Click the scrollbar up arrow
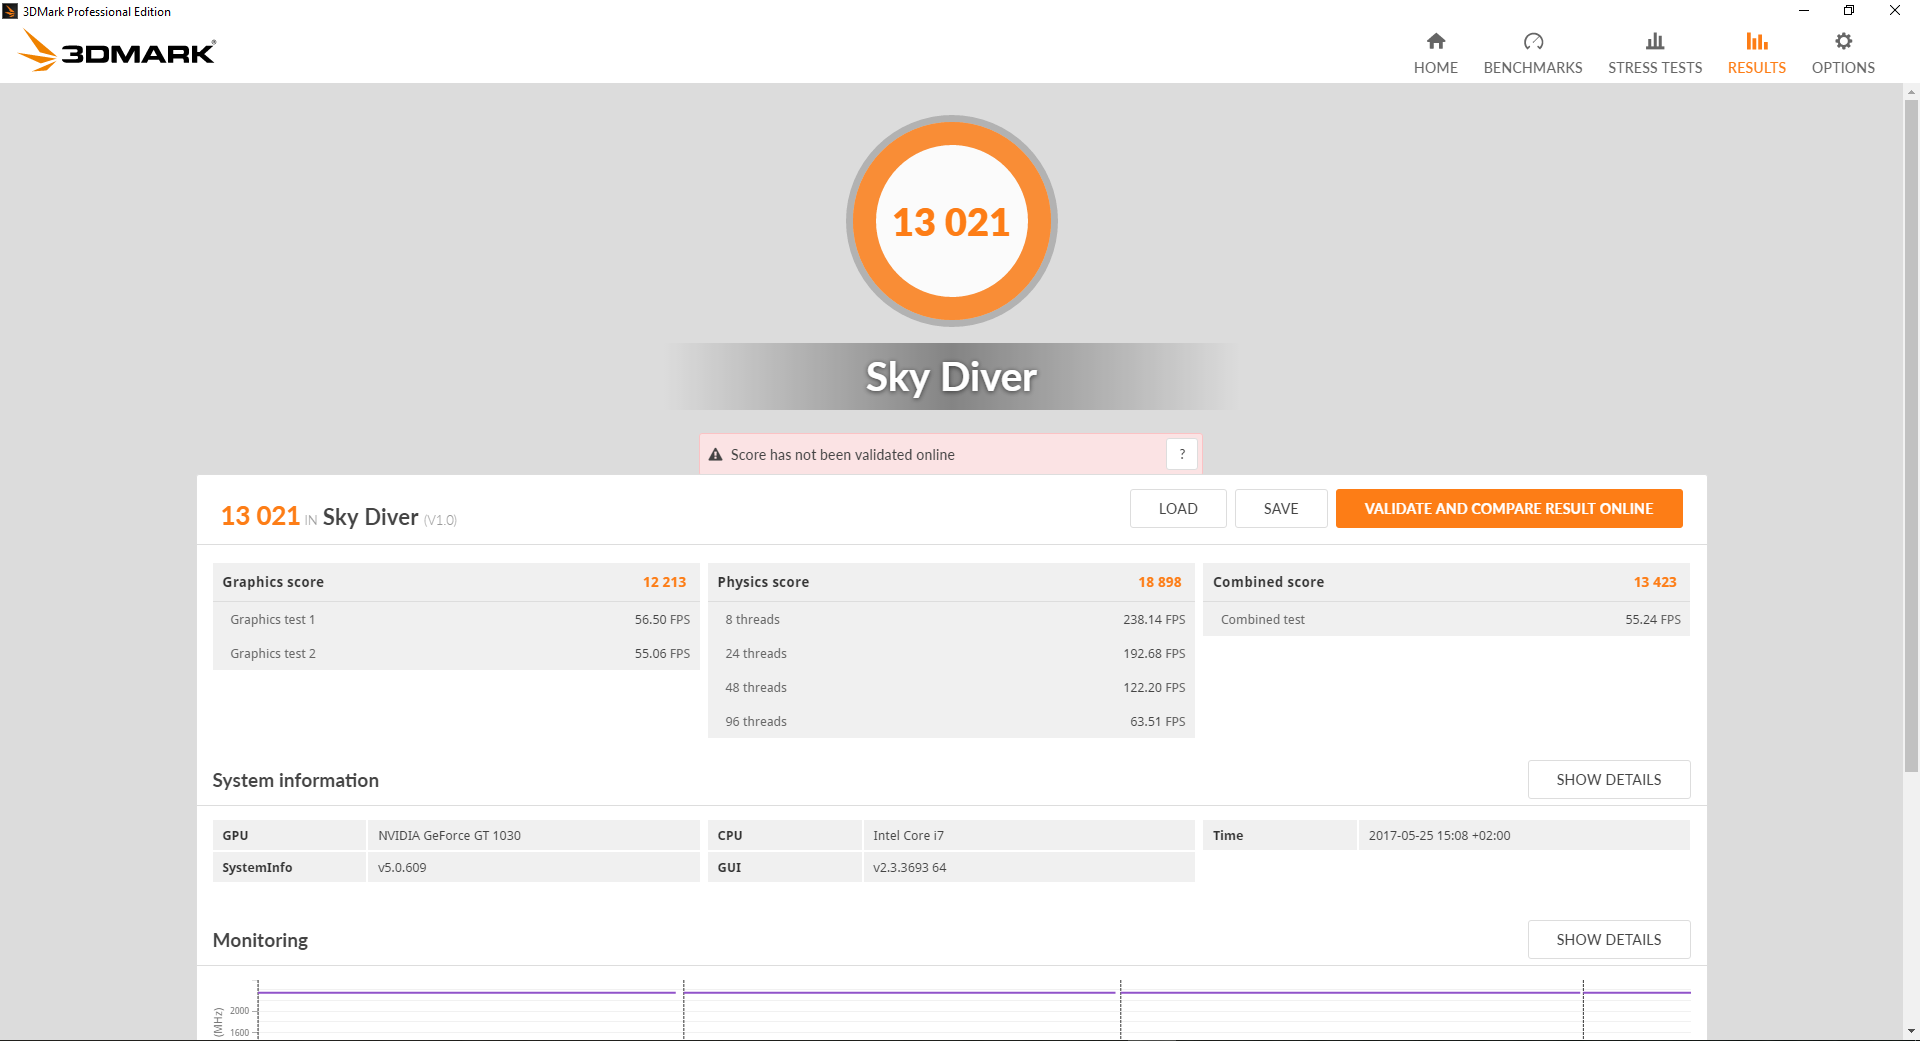 pos(1911,92)
